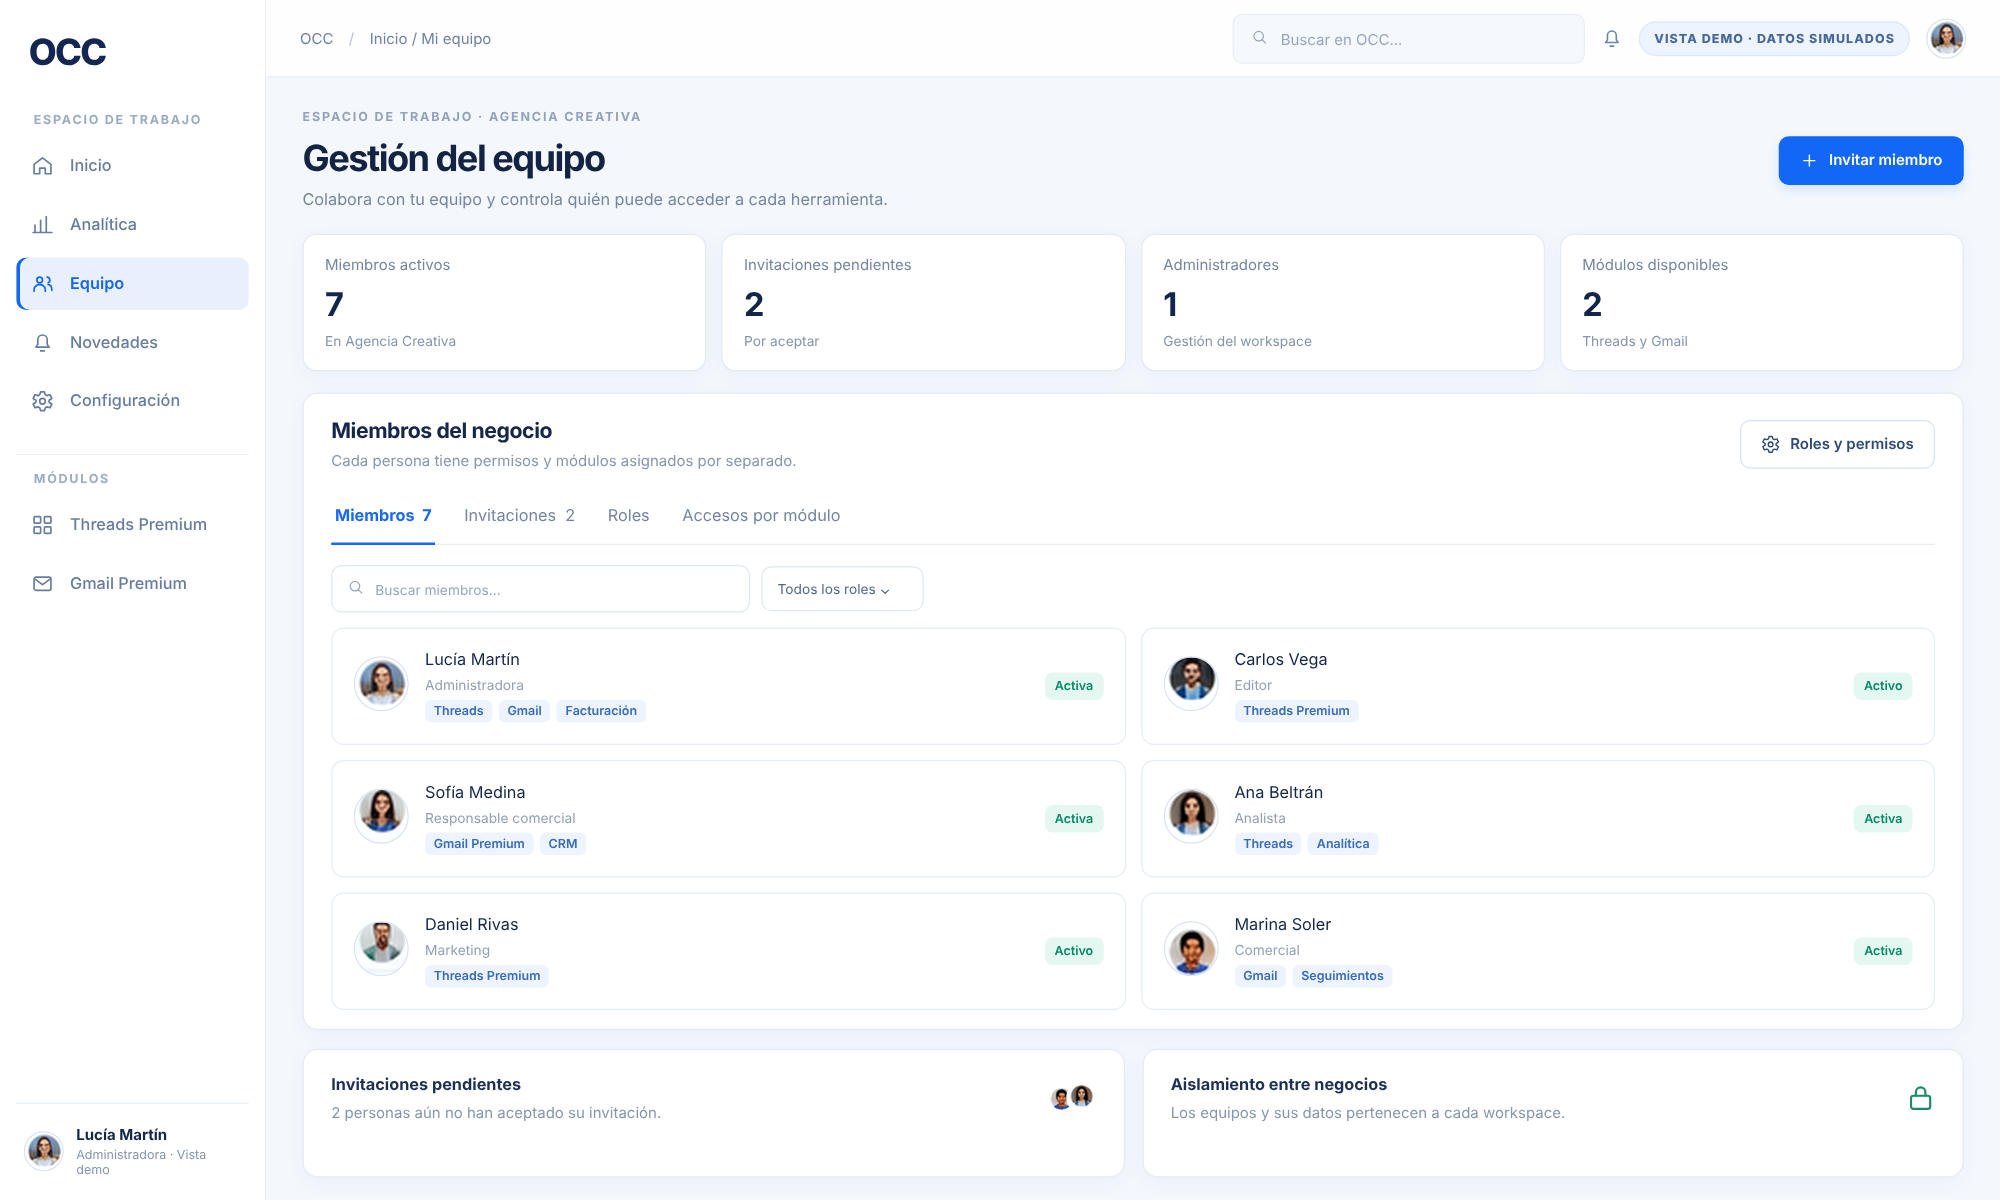Click the Ana Beltrán member name
Image resolution: width=2000 pixels, height=1200 pixels.
click(1278, 793)
